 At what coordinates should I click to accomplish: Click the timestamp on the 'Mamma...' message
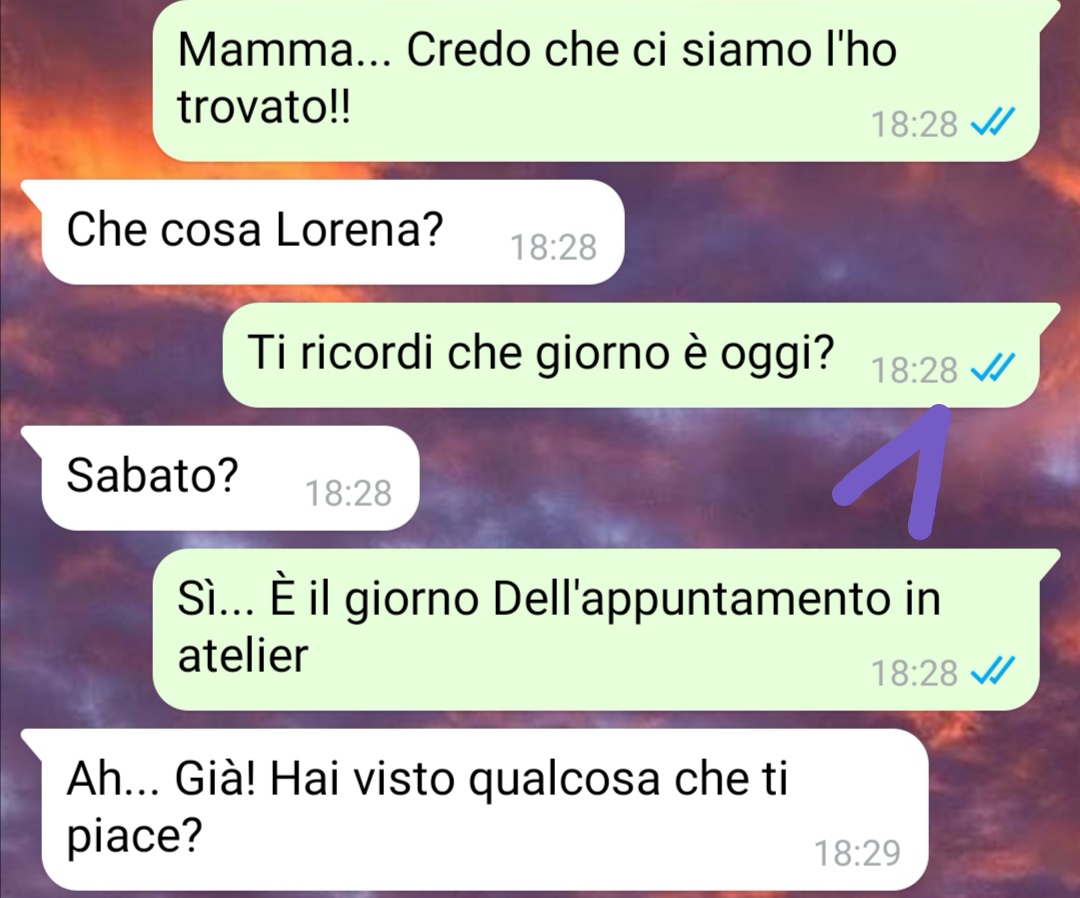914,124
